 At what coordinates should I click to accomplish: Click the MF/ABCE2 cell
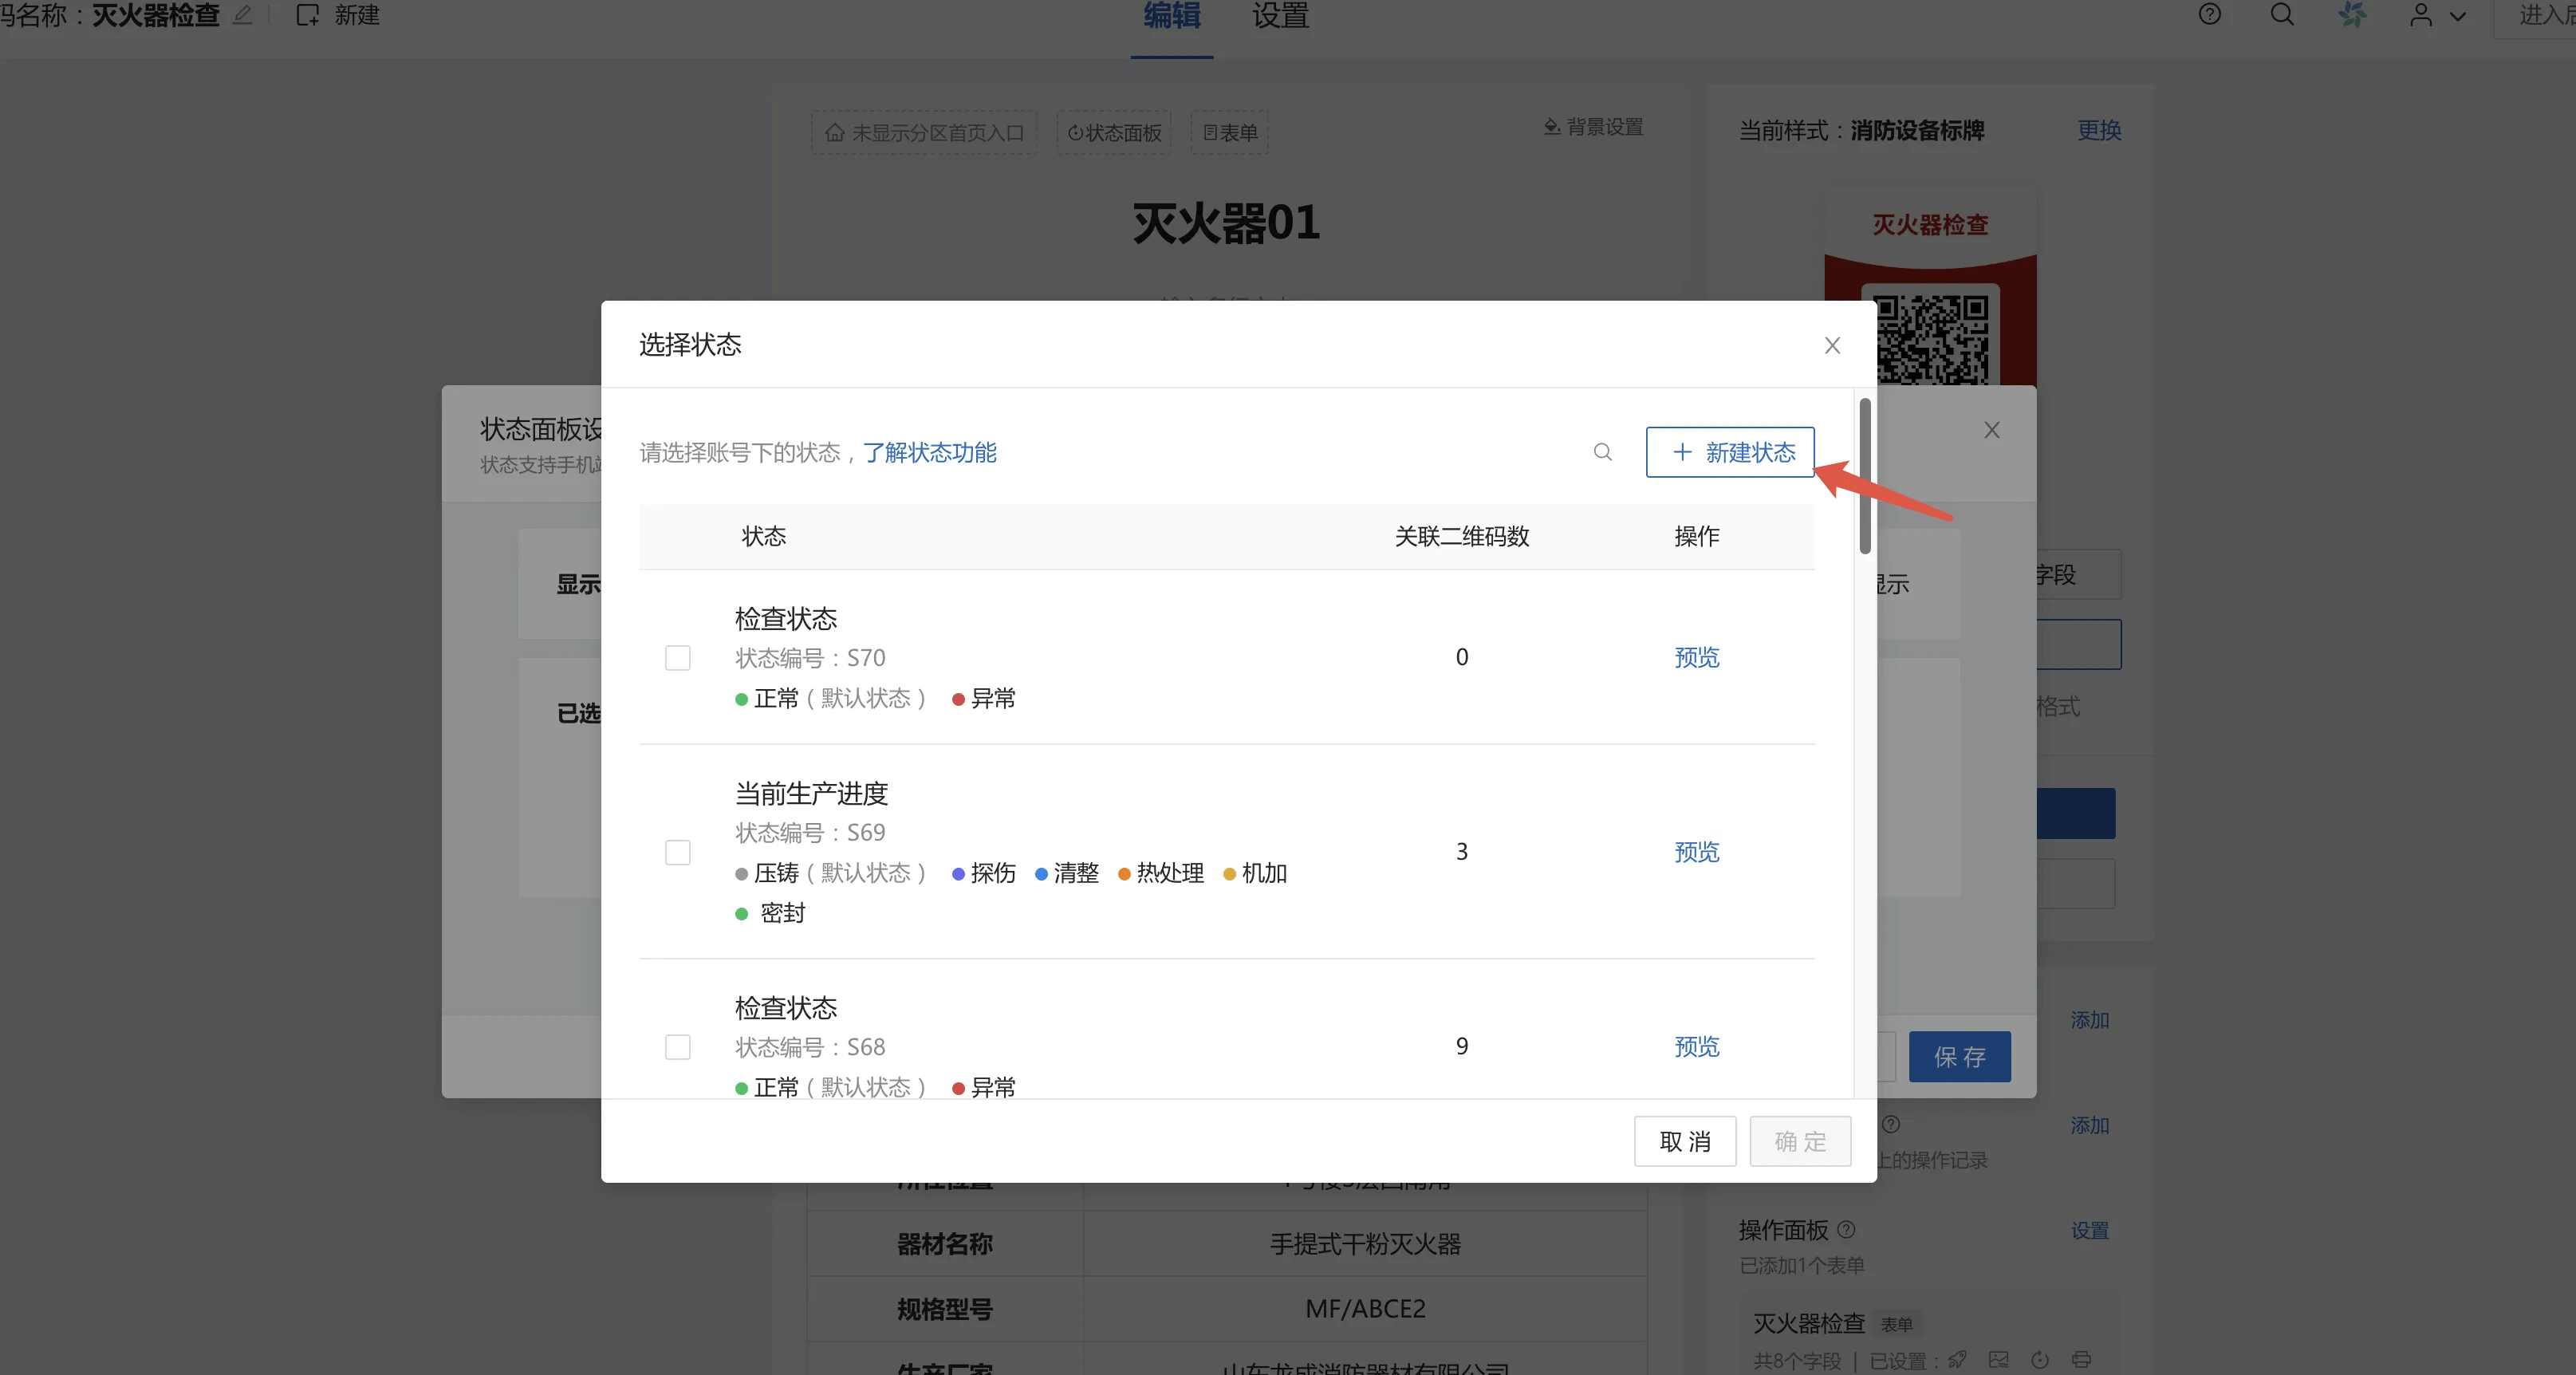pyautogui.click(x=1365, y=1309)
